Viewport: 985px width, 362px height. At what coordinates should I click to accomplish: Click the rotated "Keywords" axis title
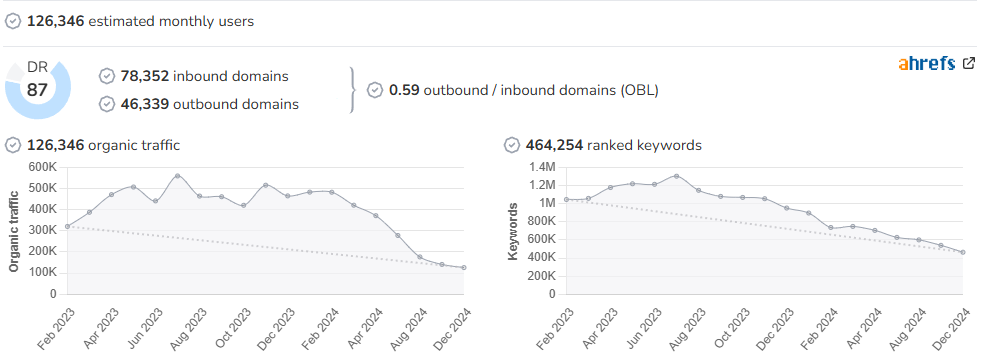[x=513, y=231]
